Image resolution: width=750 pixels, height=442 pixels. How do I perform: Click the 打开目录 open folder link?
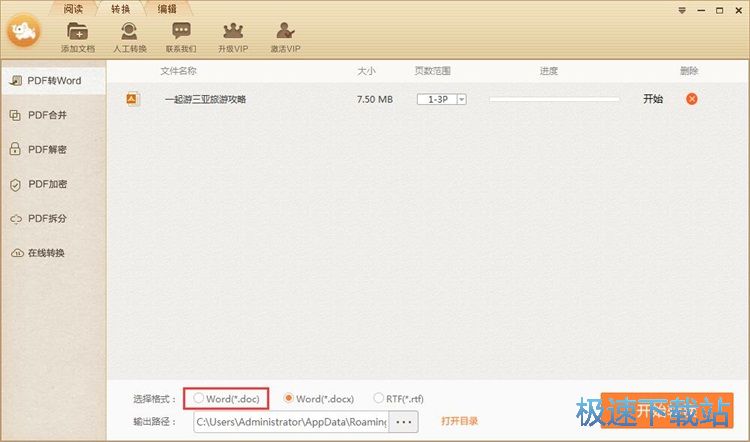coord(459,421)
